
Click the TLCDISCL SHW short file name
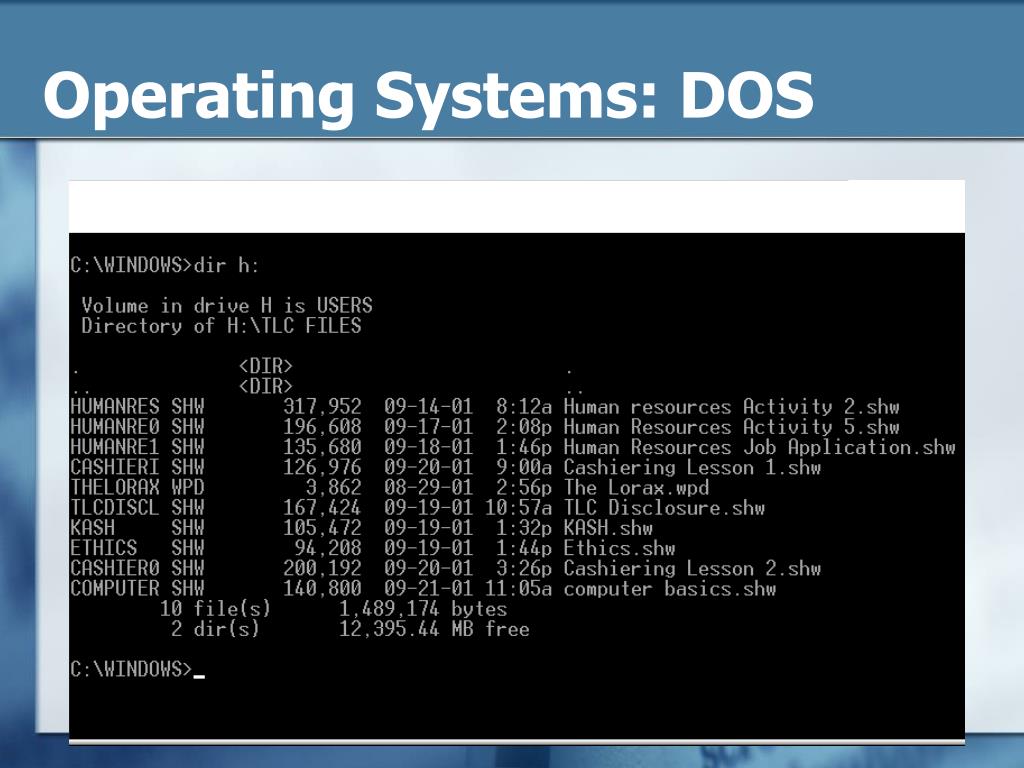click(x=138, y=507)
